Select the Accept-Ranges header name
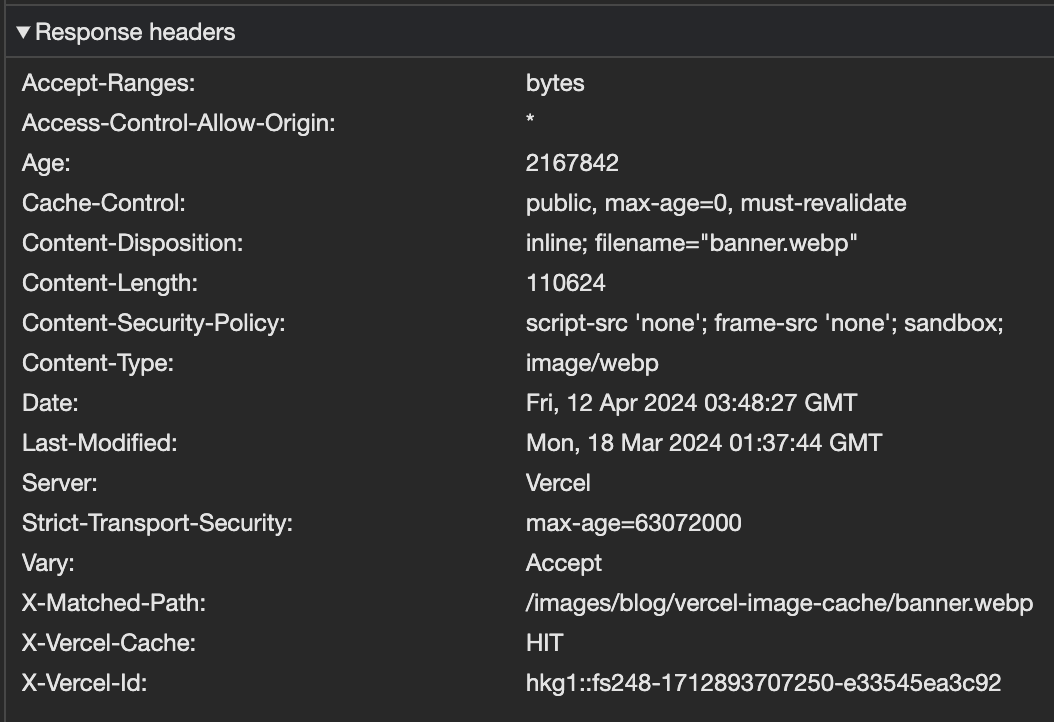The width and height of the screenshot is (1054, 722). pyautogui.click(x=108, y=83)
